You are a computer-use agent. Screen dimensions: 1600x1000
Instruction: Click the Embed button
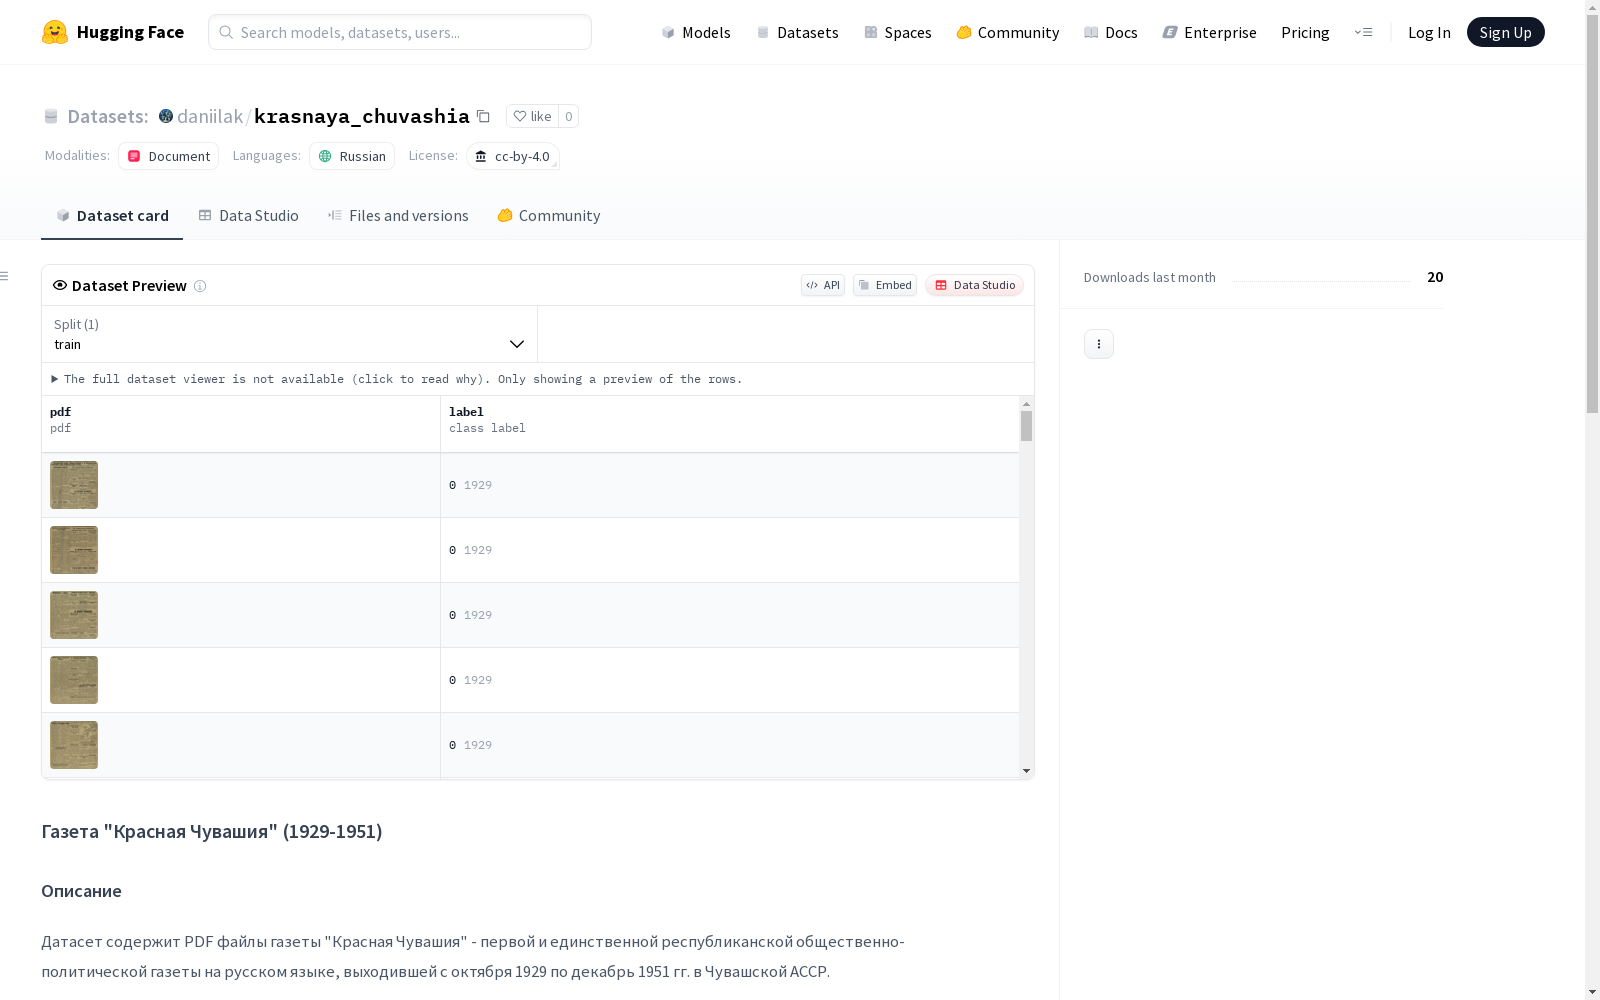pyautogui.click(x=885, y=285)
